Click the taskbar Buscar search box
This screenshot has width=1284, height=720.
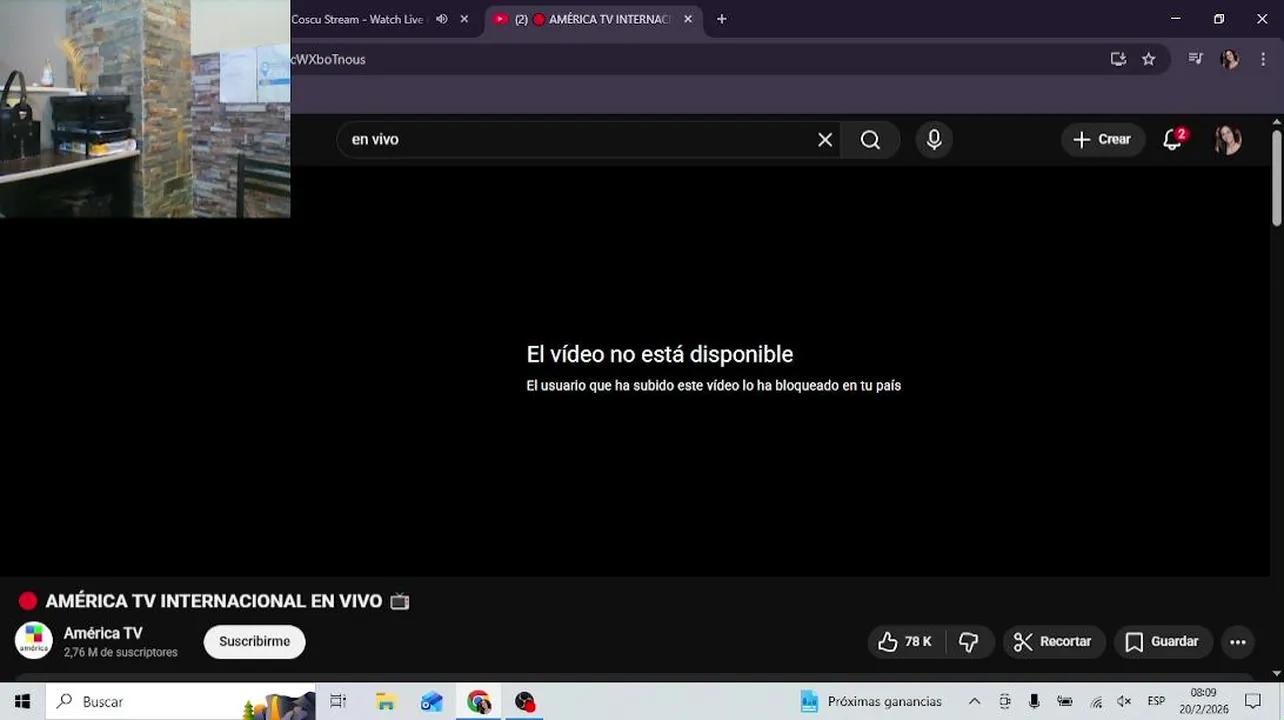(180, 702)
